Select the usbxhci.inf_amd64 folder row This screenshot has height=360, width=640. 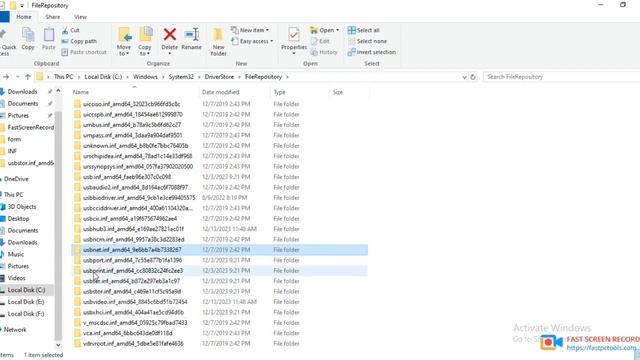point(220,312)
